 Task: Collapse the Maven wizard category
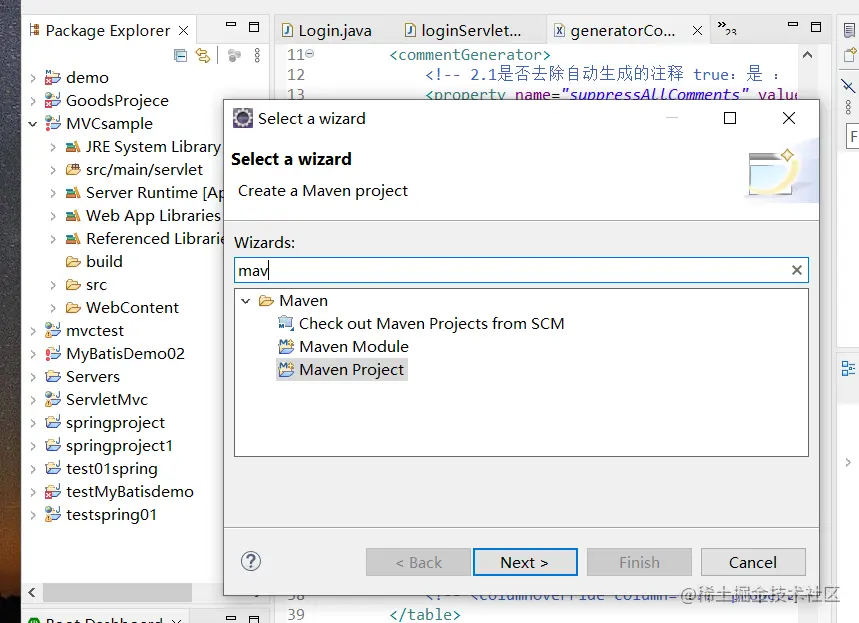point(246,301)
